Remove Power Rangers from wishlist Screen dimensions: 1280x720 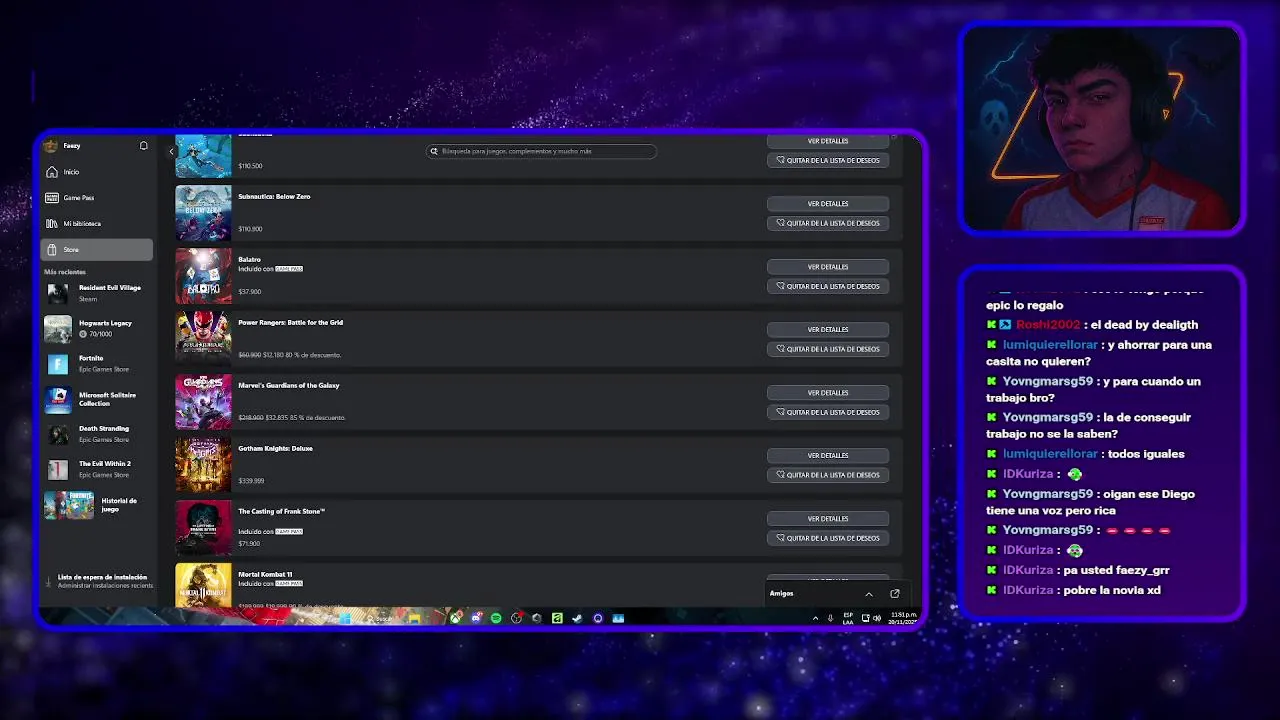[828, 349]
